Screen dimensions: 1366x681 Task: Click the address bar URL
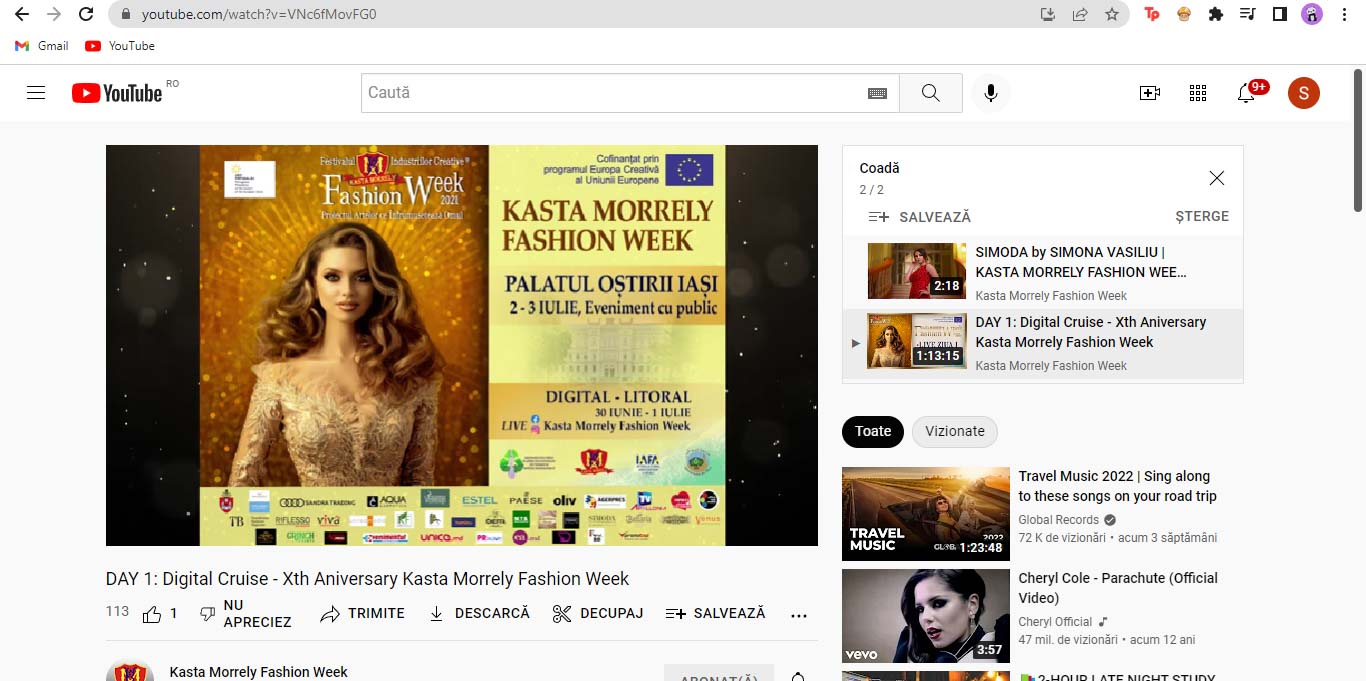[259, 14]
